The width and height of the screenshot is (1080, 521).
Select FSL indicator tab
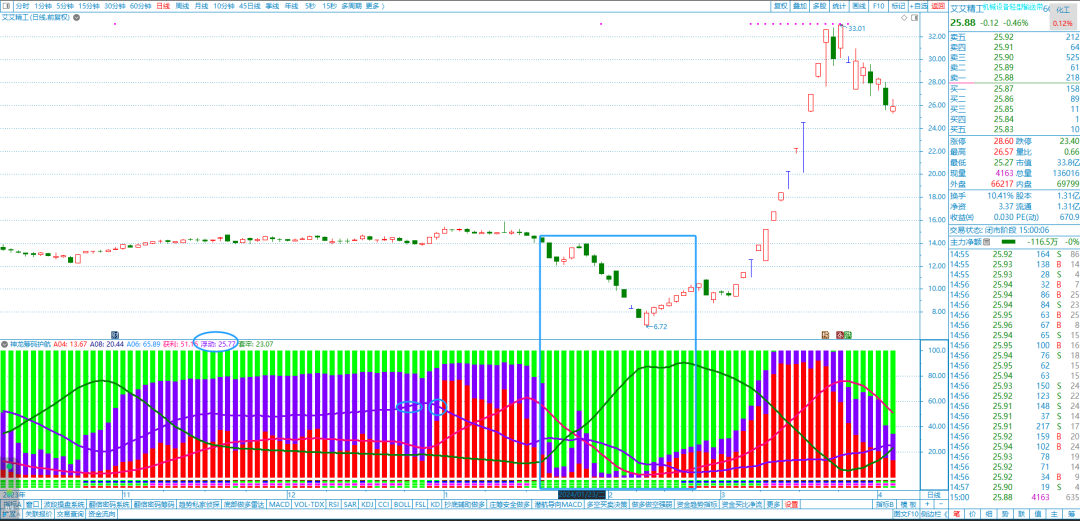tap(420, 504)
